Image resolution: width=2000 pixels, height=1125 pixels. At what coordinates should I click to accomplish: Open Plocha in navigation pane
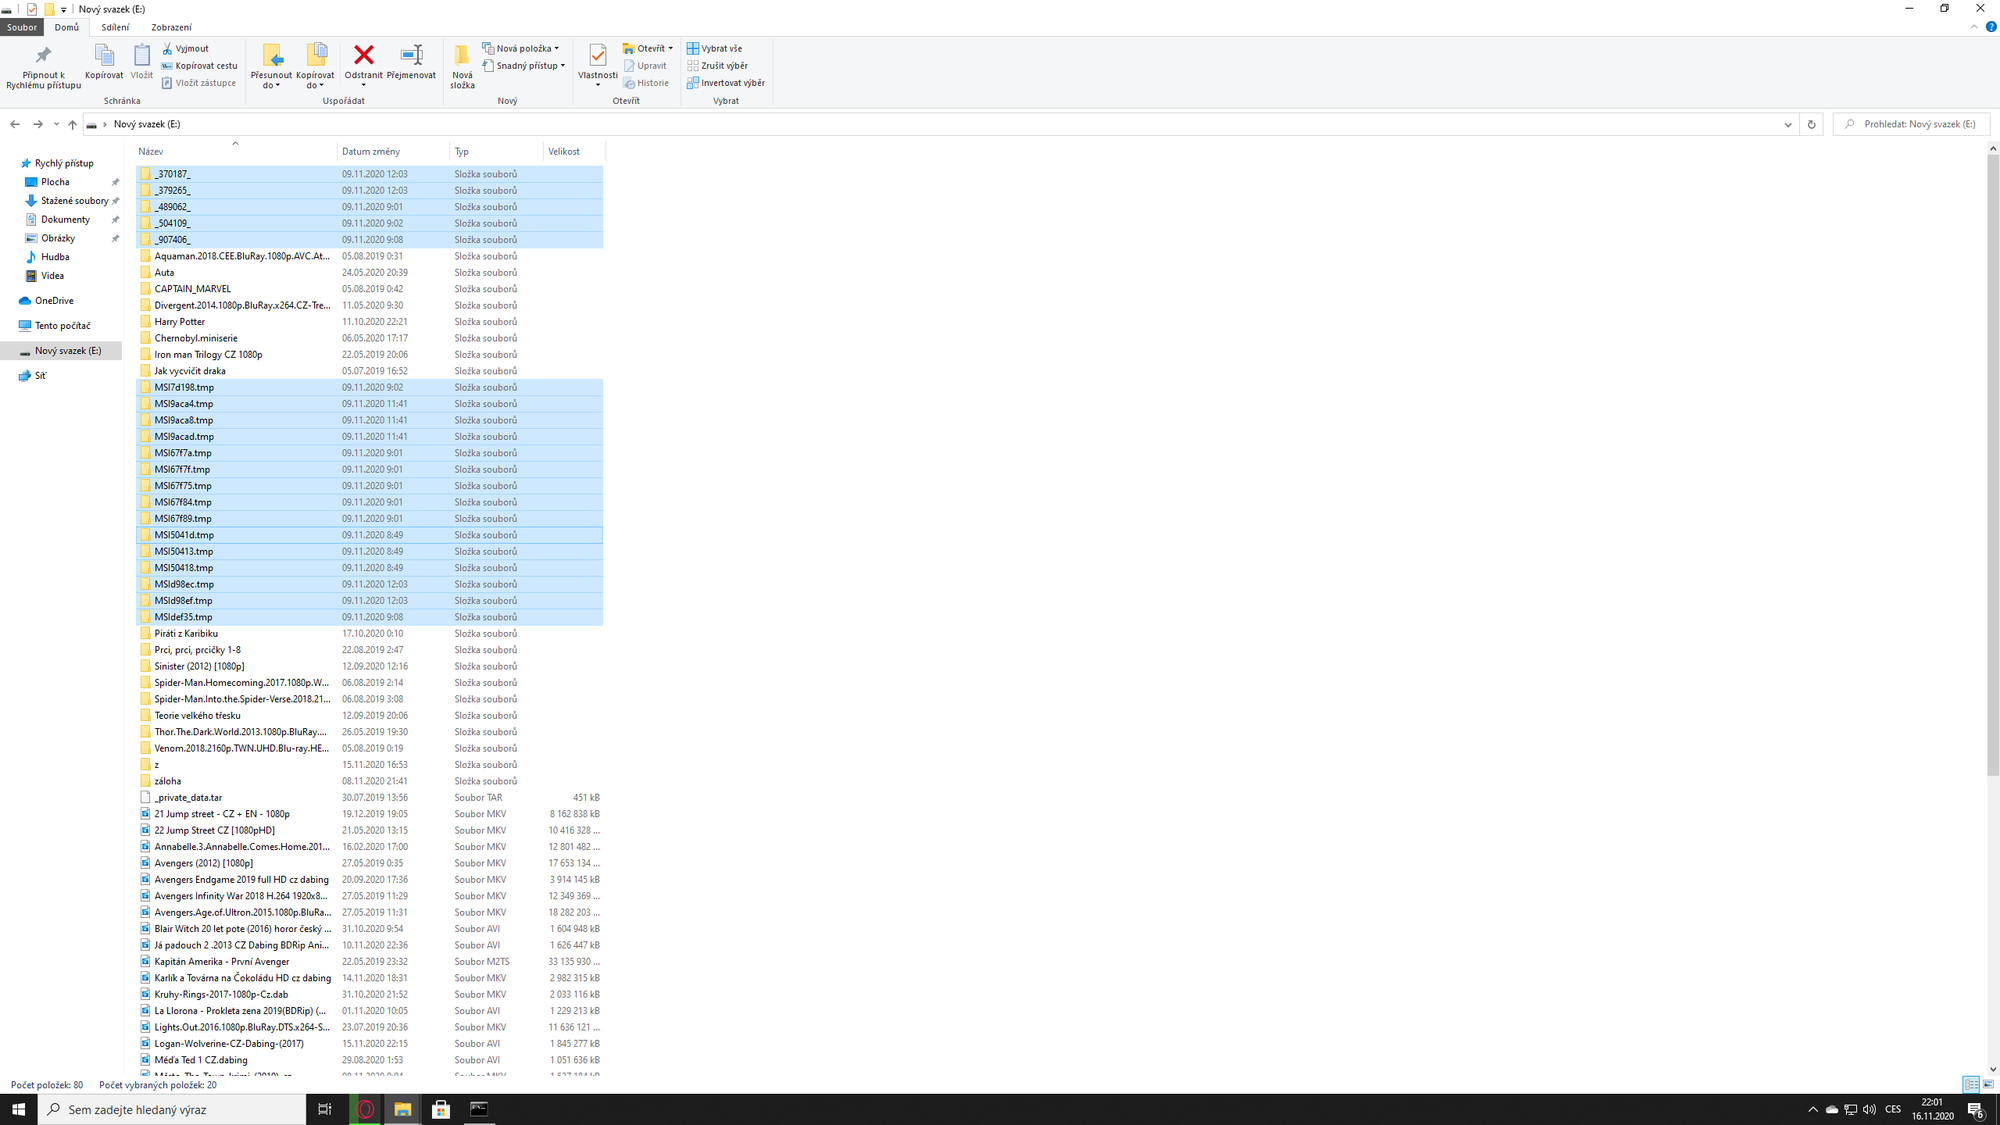click(55, 182)
